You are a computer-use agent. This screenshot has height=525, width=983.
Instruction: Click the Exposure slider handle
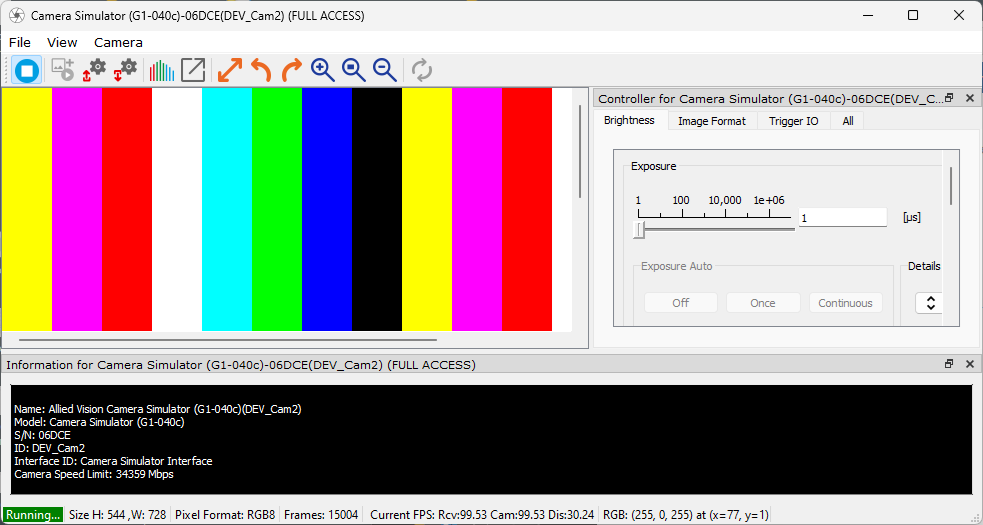pyautogui.click(x=639, y=231)
